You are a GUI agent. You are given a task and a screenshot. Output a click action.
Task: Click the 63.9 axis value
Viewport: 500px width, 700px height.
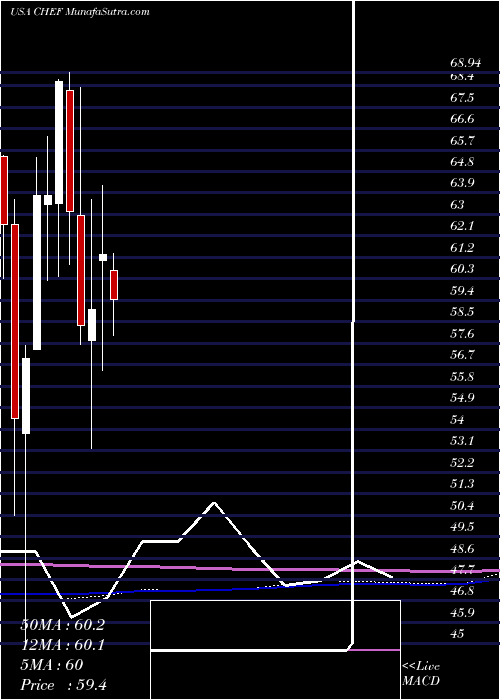pyautogui.click(x=462, y=183)
